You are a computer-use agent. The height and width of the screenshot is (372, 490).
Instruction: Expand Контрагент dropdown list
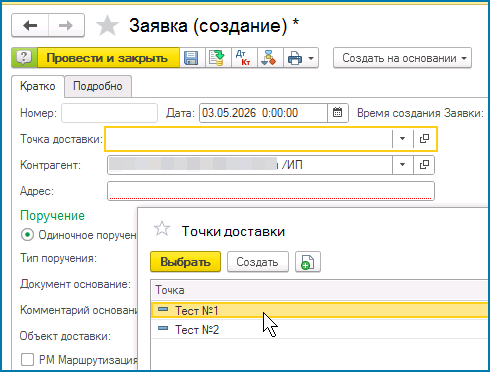pyautogui.click(x=403, y=165)
